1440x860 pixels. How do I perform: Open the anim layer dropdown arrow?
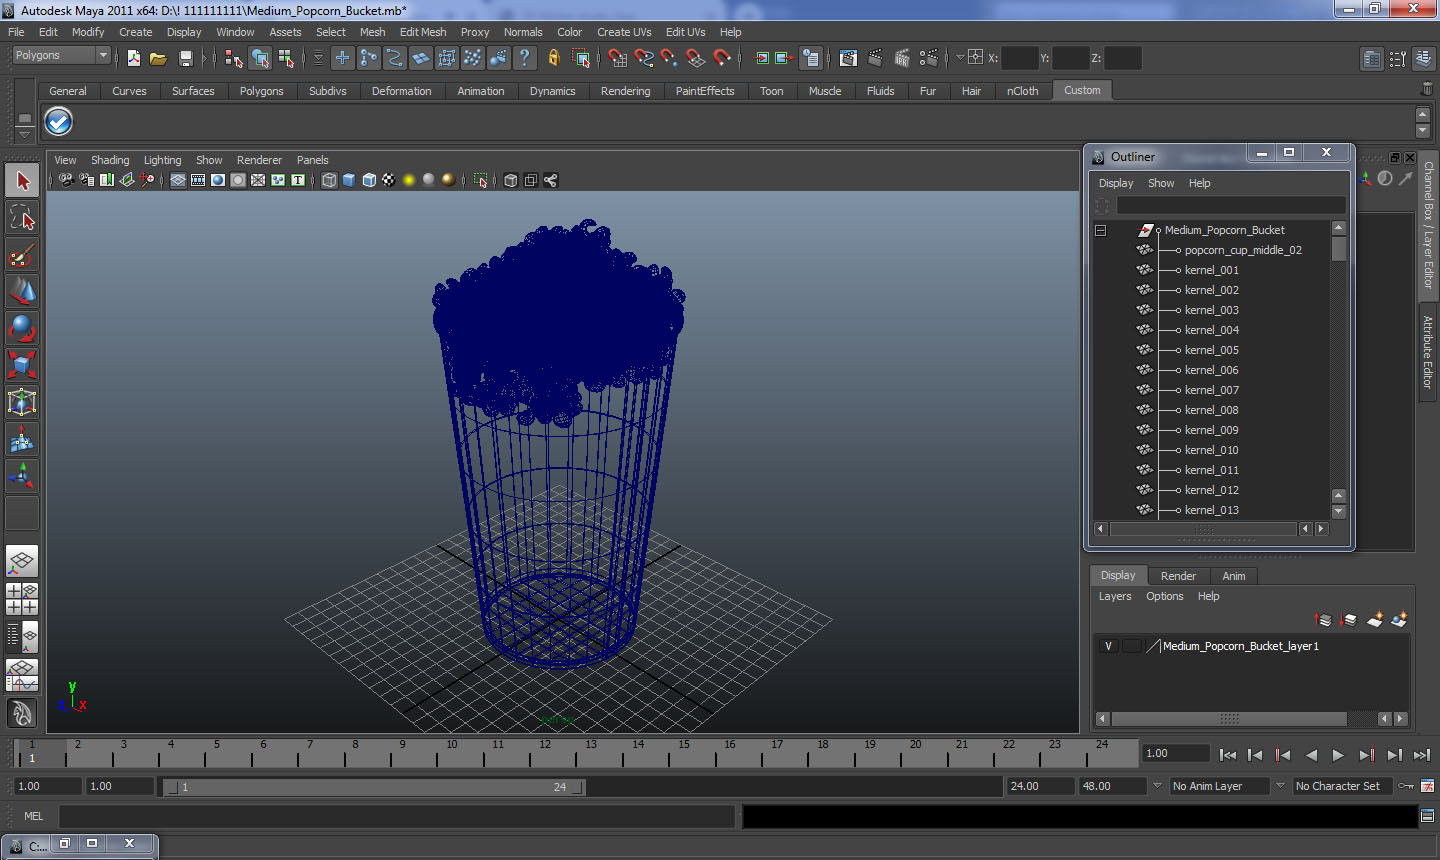(x=1157, y=786)
